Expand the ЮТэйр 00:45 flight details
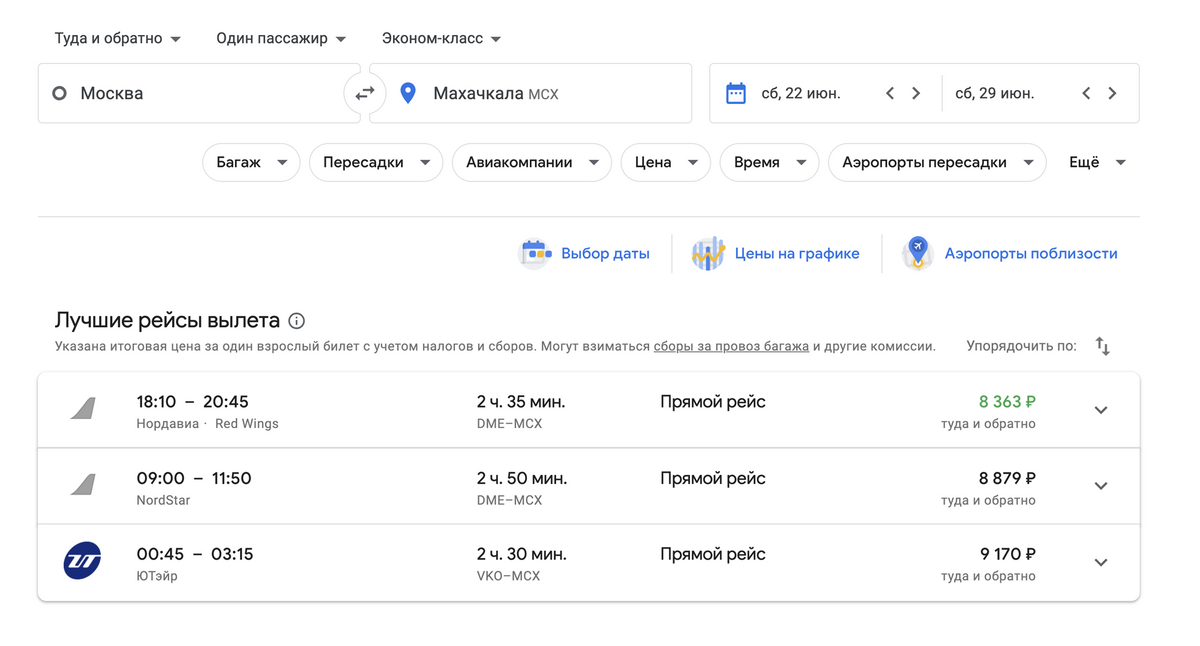Viewport: 1200px width, 646px height. pyautogui.click(x=1100, y=562)
